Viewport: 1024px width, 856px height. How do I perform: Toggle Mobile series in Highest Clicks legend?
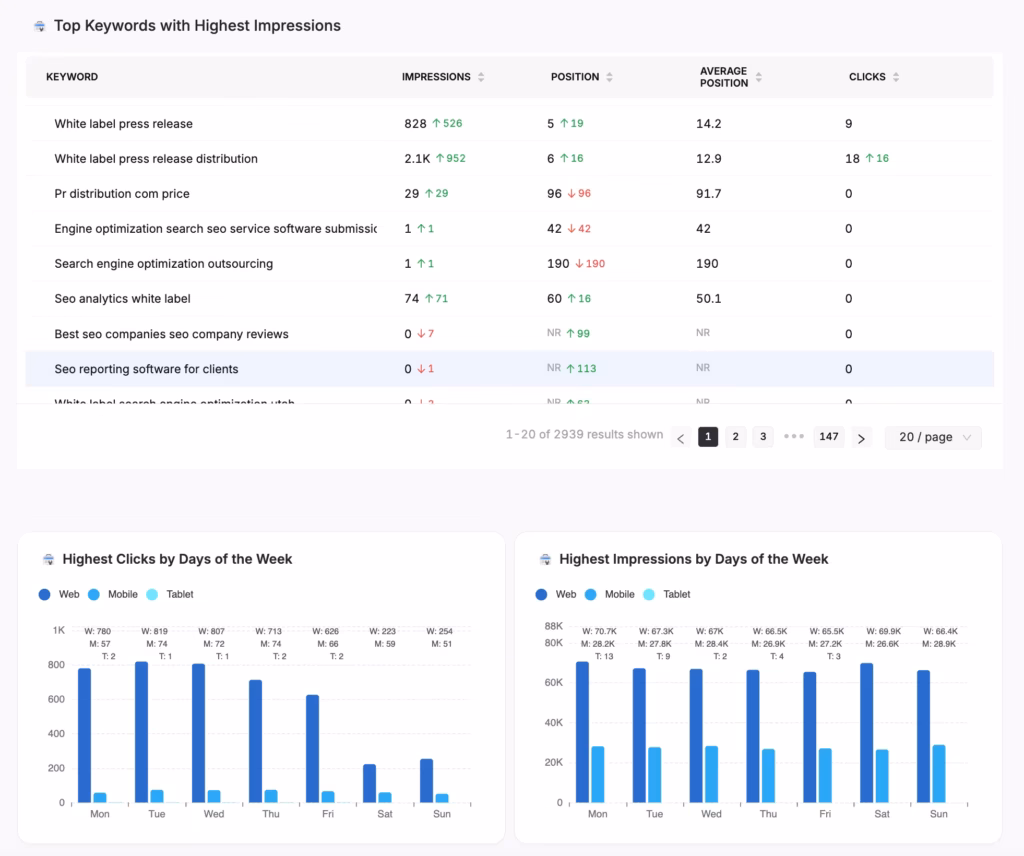click(94, 594)
